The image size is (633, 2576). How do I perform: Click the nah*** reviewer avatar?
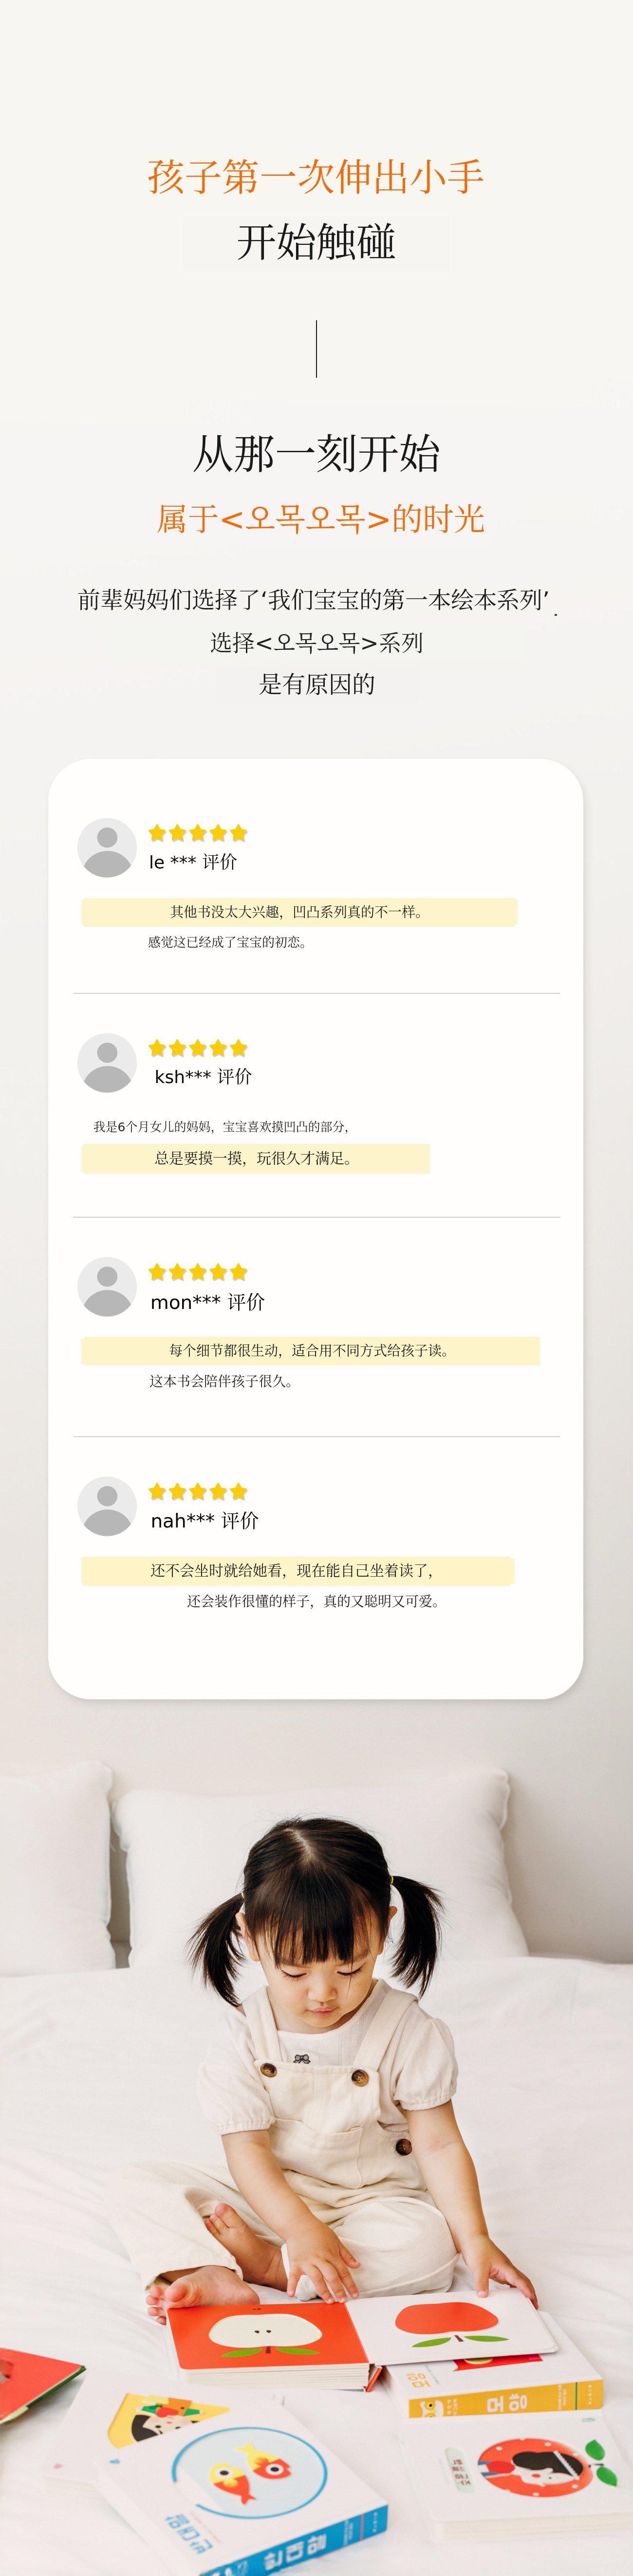pos(107,1505)
